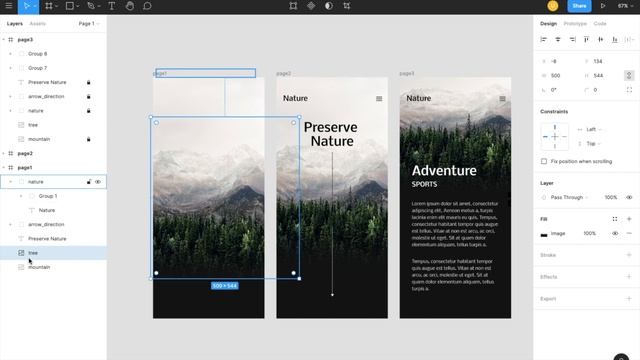The width and height of the screenshot is (640, 360).
Task: Expand Group 1 layer
Action: tap(21, 196)
